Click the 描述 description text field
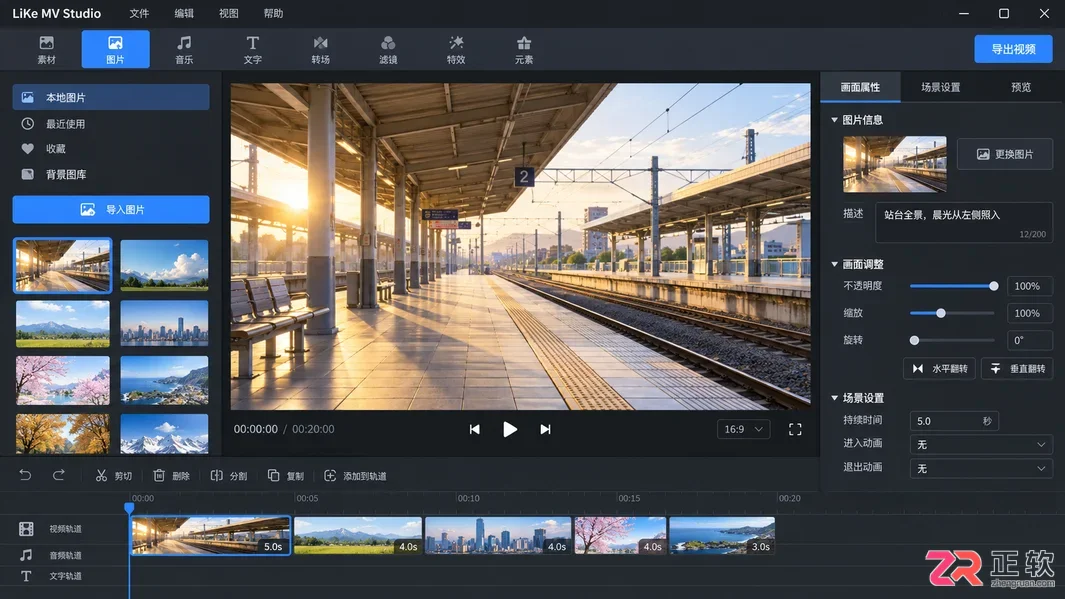The image size is (1065, 599). (964, 222)
